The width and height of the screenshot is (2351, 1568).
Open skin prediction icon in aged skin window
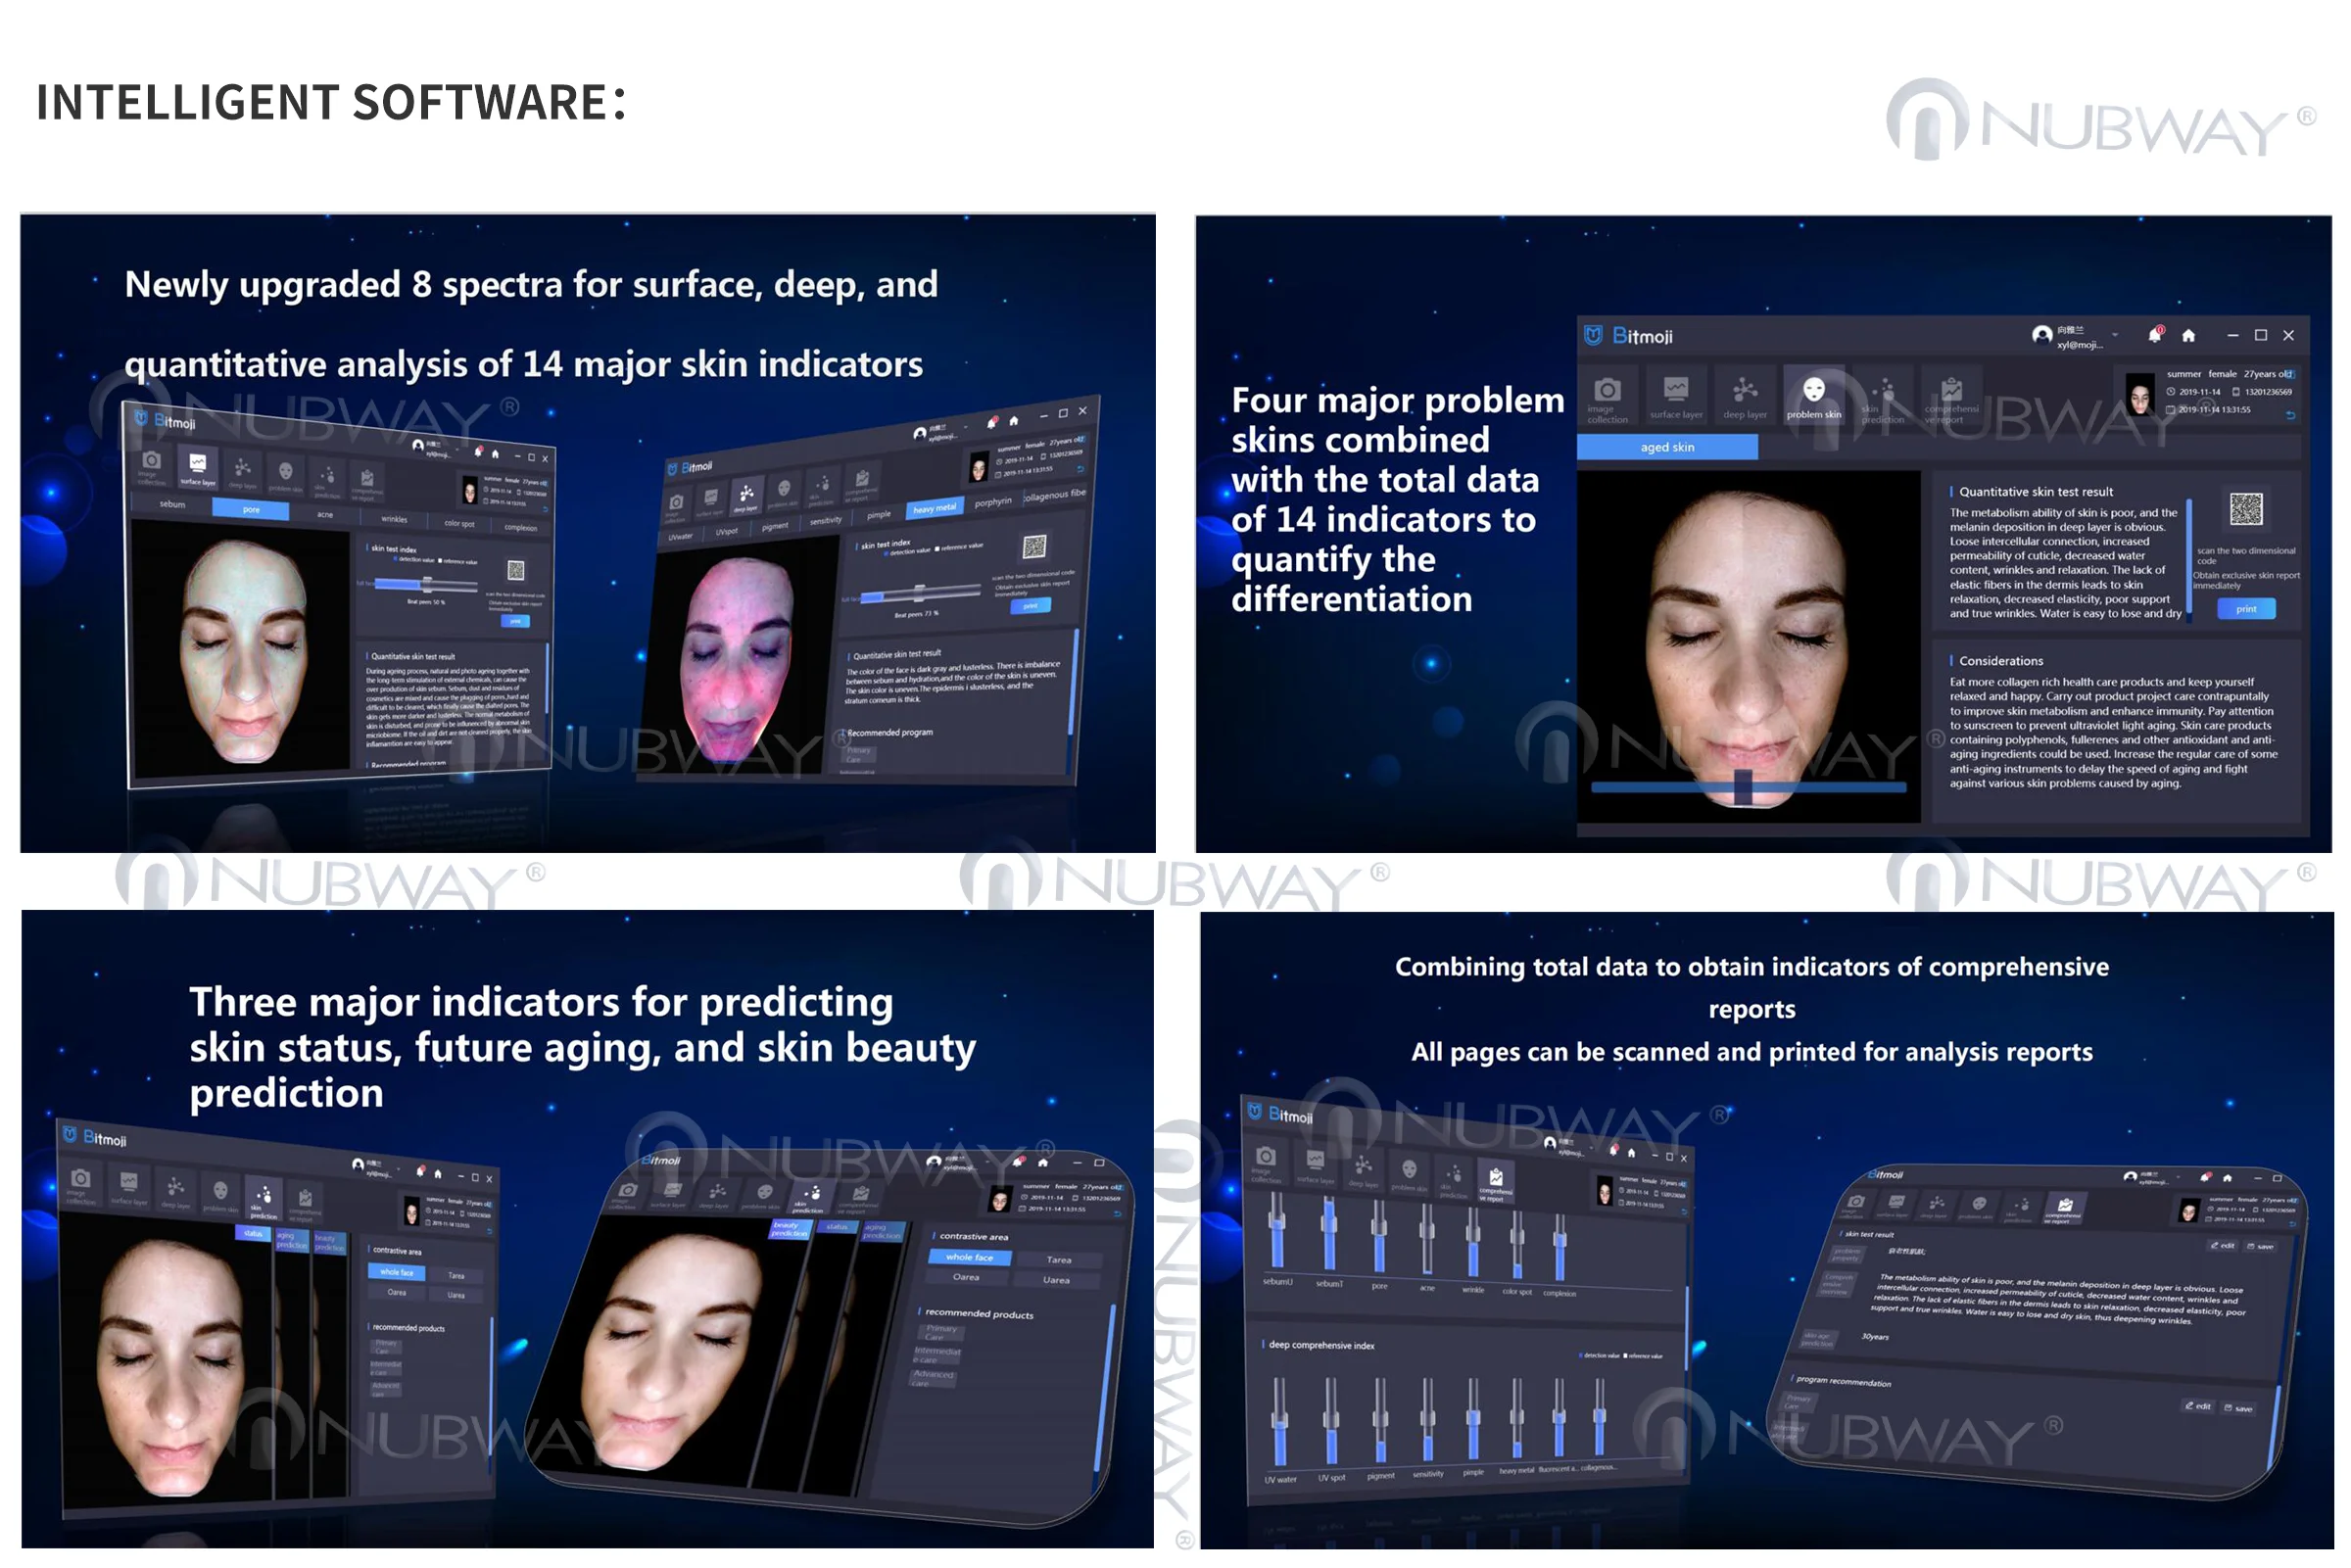[1884, 391]
